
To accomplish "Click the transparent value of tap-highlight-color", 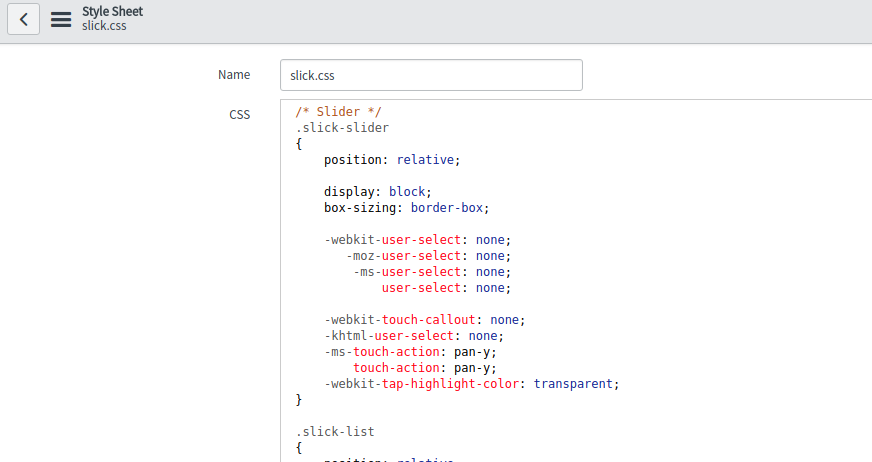I will 573,384.
